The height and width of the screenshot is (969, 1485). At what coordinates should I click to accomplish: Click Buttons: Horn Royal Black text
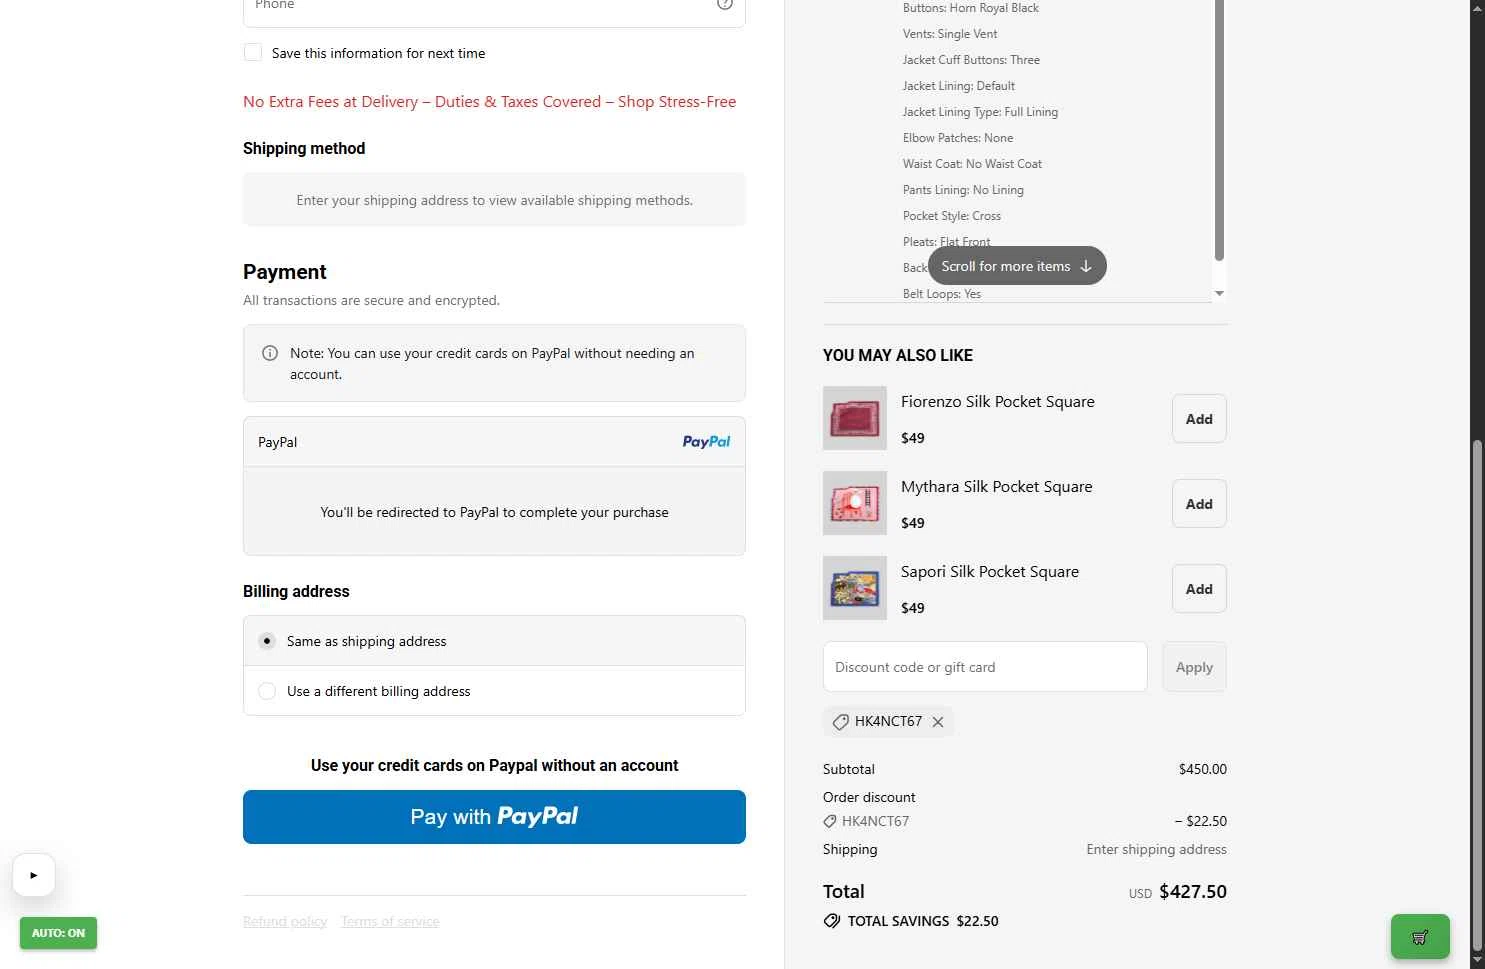click(x=970, y=8)
